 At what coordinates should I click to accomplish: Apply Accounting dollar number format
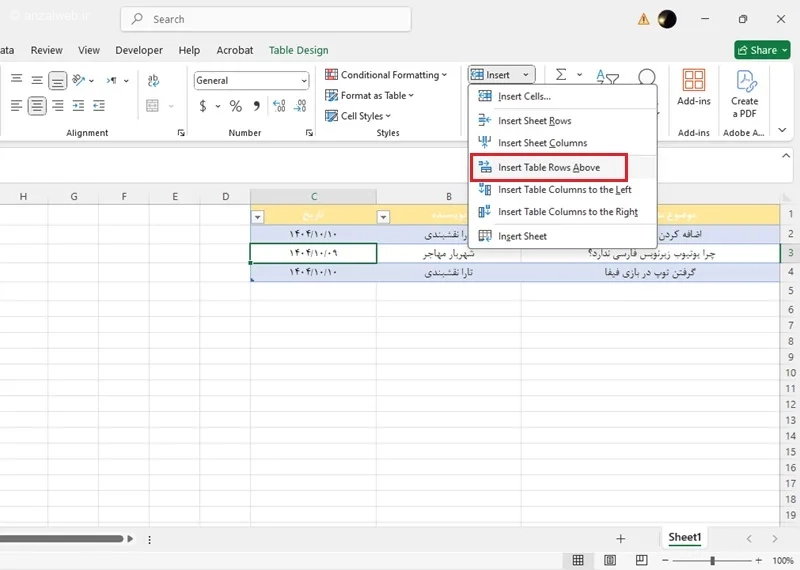[203, 106]
